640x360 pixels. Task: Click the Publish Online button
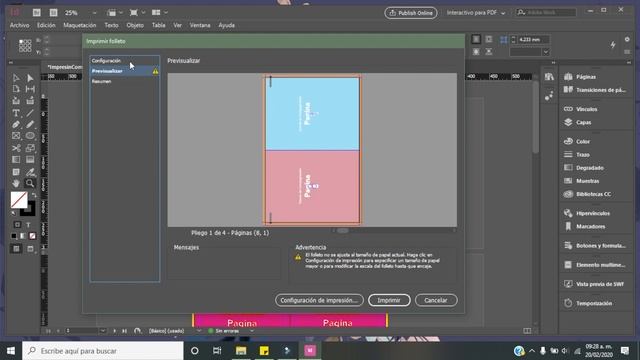click(x=411, y=13)
